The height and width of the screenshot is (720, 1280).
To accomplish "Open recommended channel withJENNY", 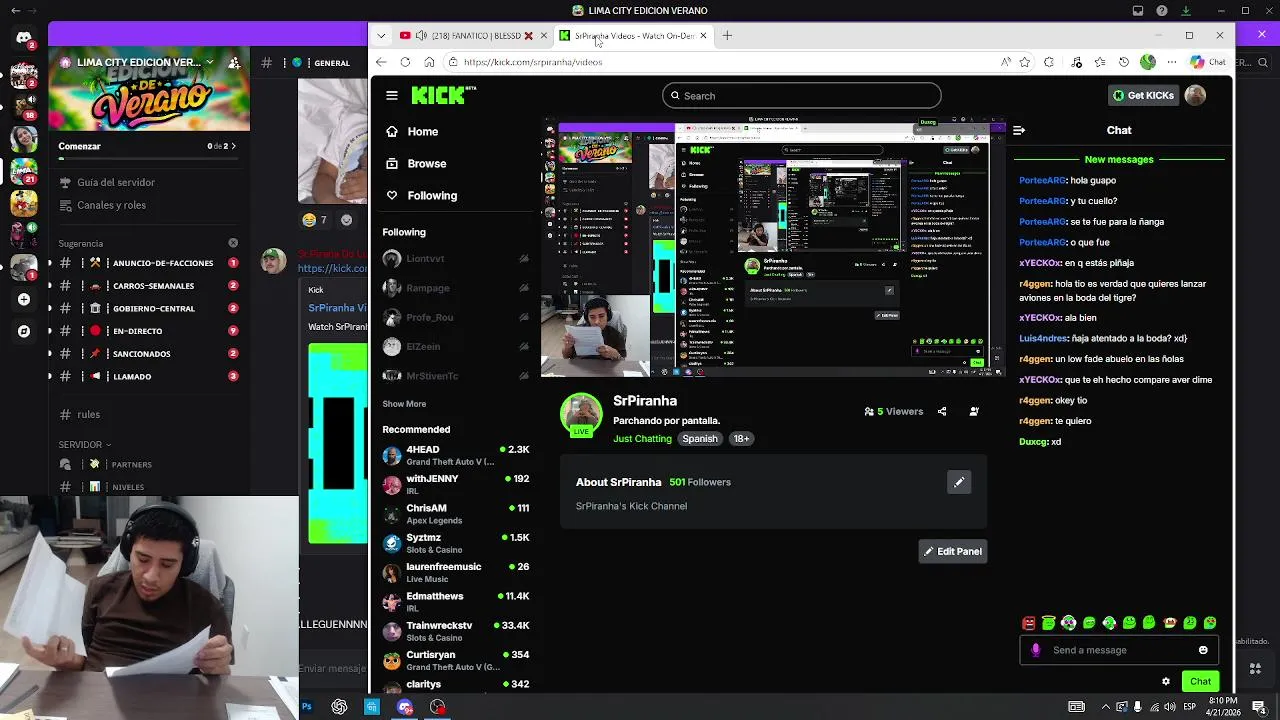I will point(456,484).
